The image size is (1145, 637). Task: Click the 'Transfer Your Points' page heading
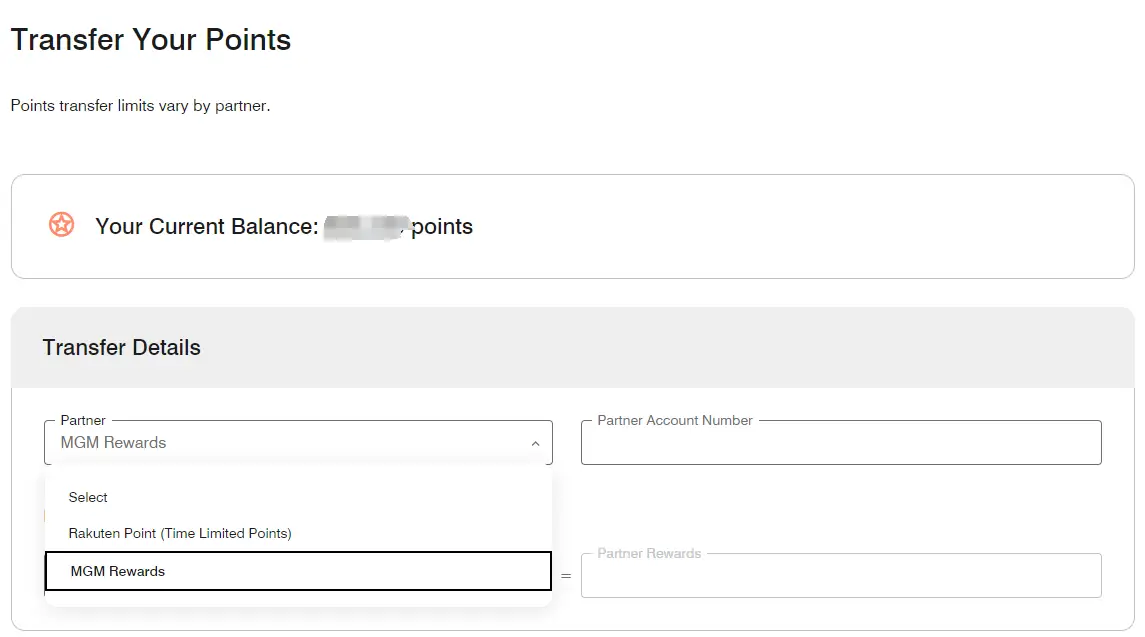click(151, 40)
